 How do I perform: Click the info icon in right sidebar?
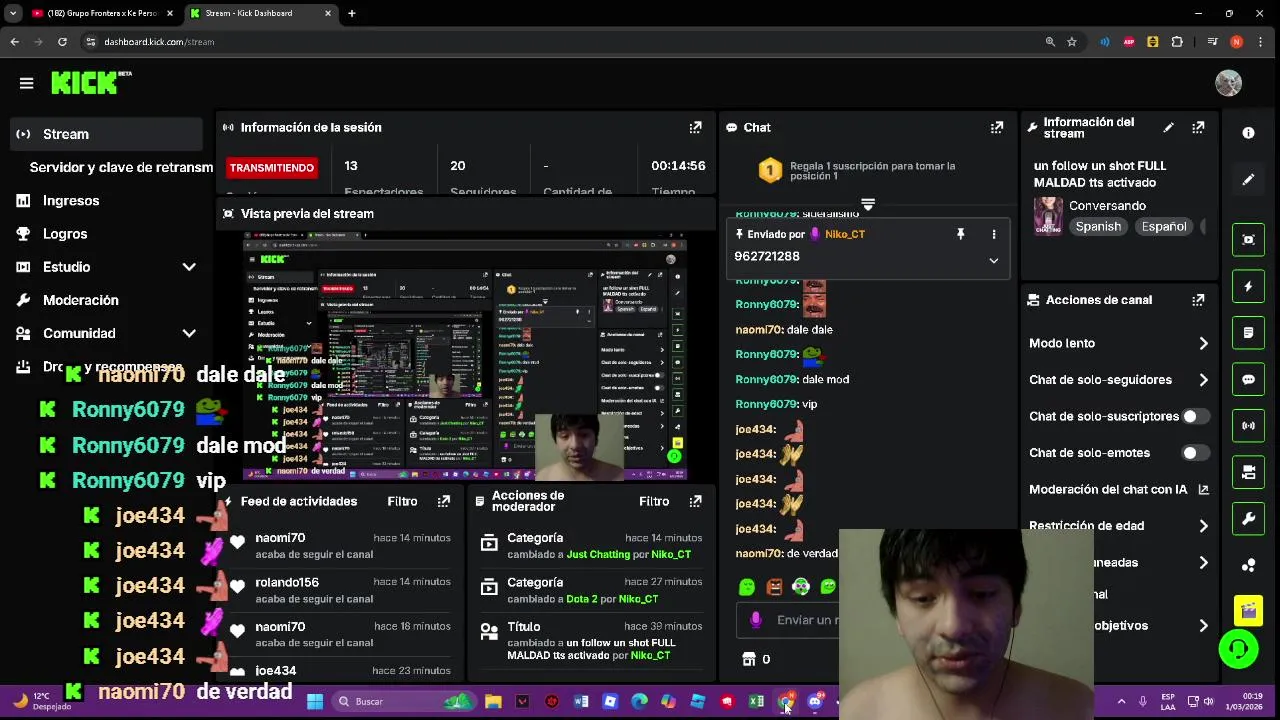point(1248,133)
